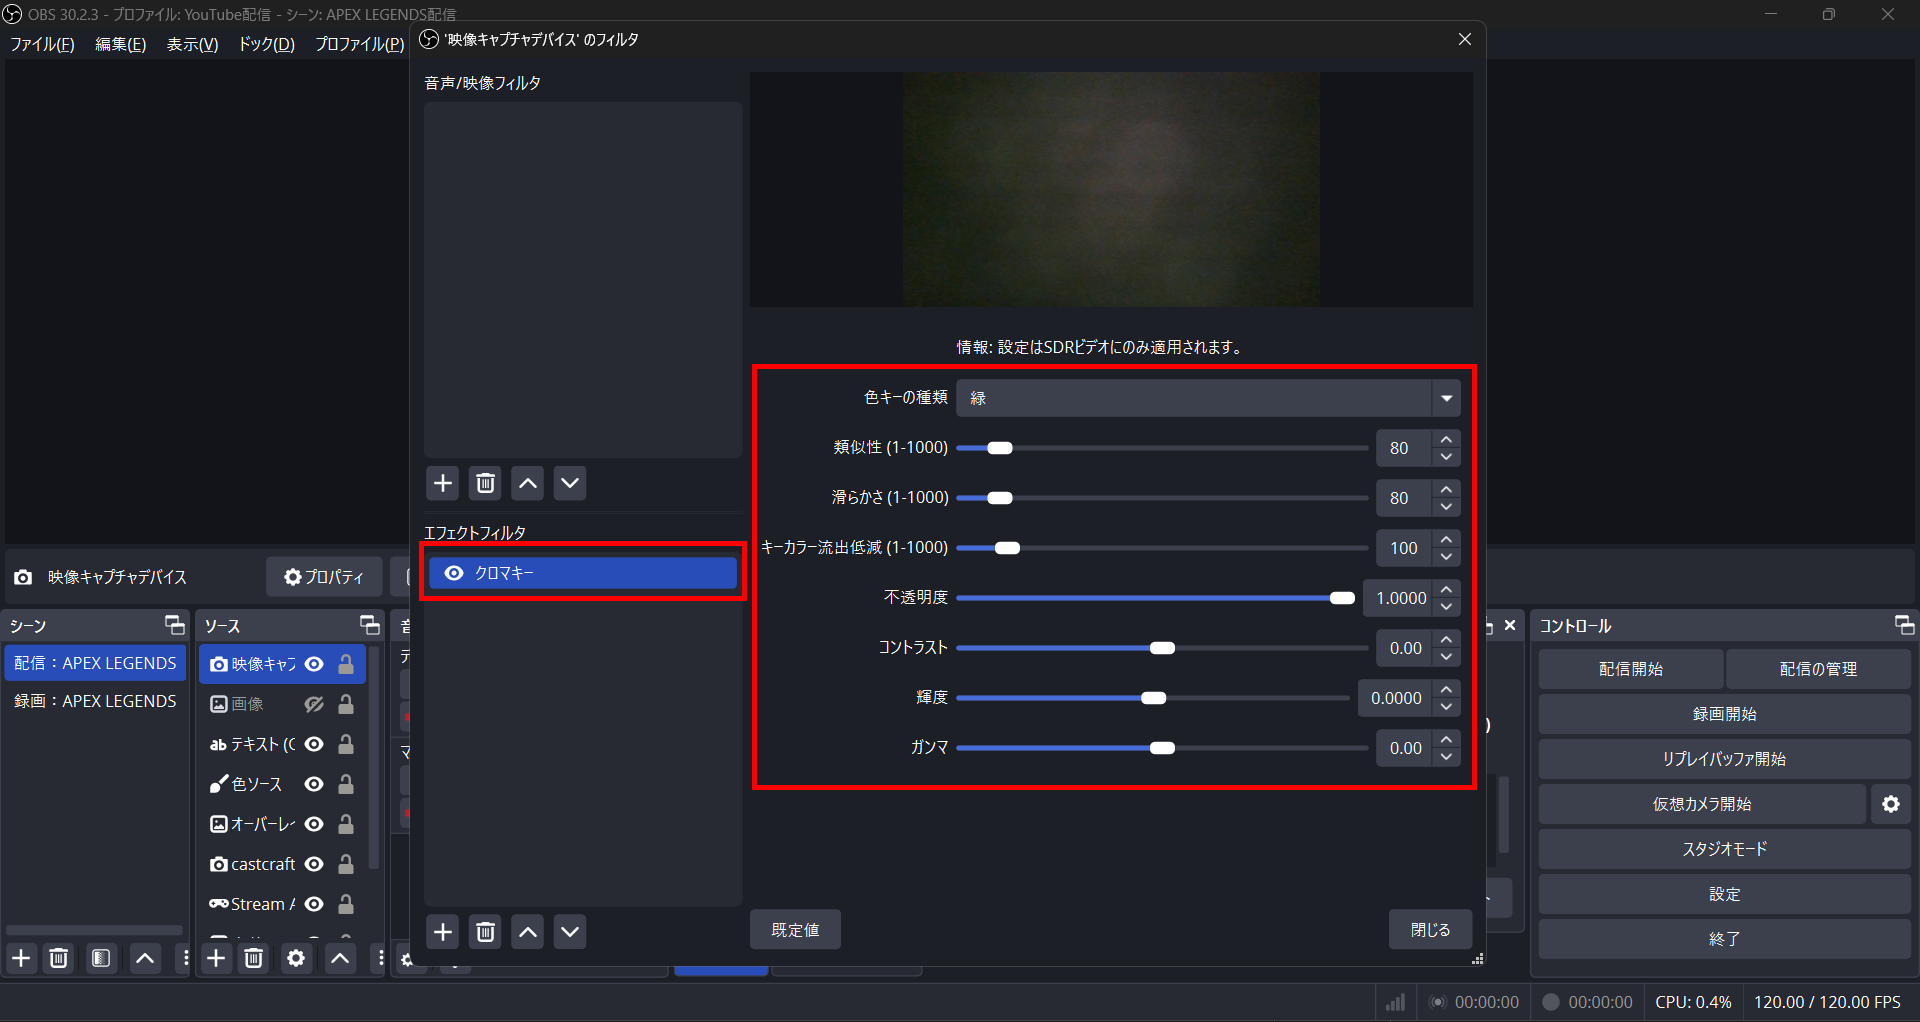
Task: Add a new scene in Scenes dock
Action: (21, 959)
